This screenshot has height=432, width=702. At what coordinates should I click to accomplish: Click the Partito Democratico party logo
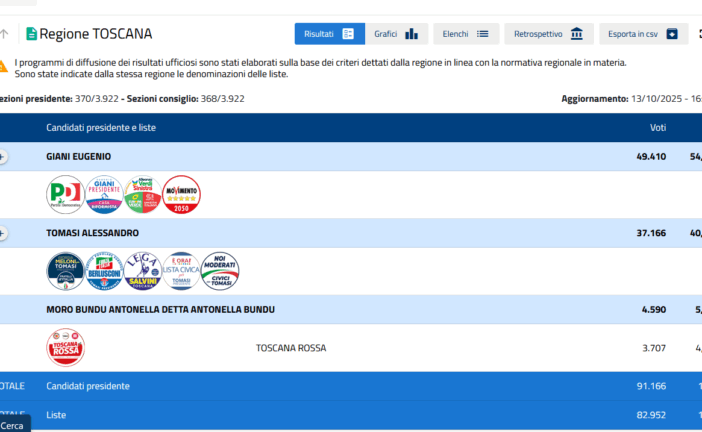(66, 194)
